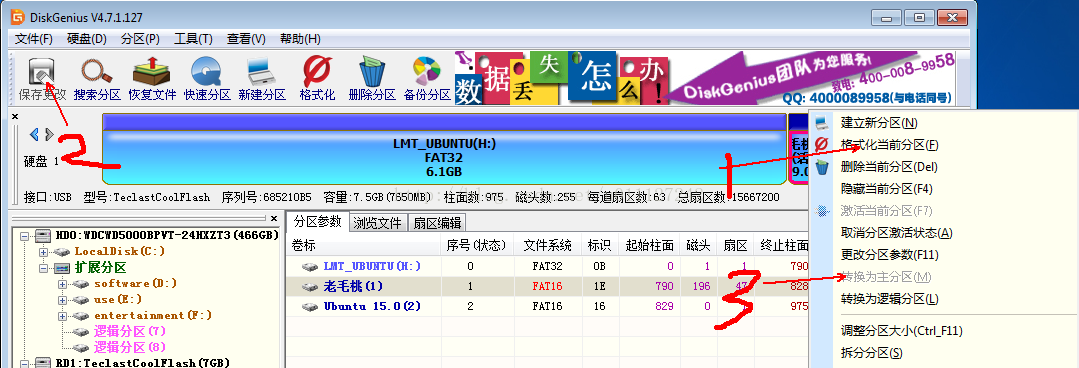The height and width of the screenshot is (368, 1079).
Task: Open the 硬盘(D) menu
Action: pos(87,39)
